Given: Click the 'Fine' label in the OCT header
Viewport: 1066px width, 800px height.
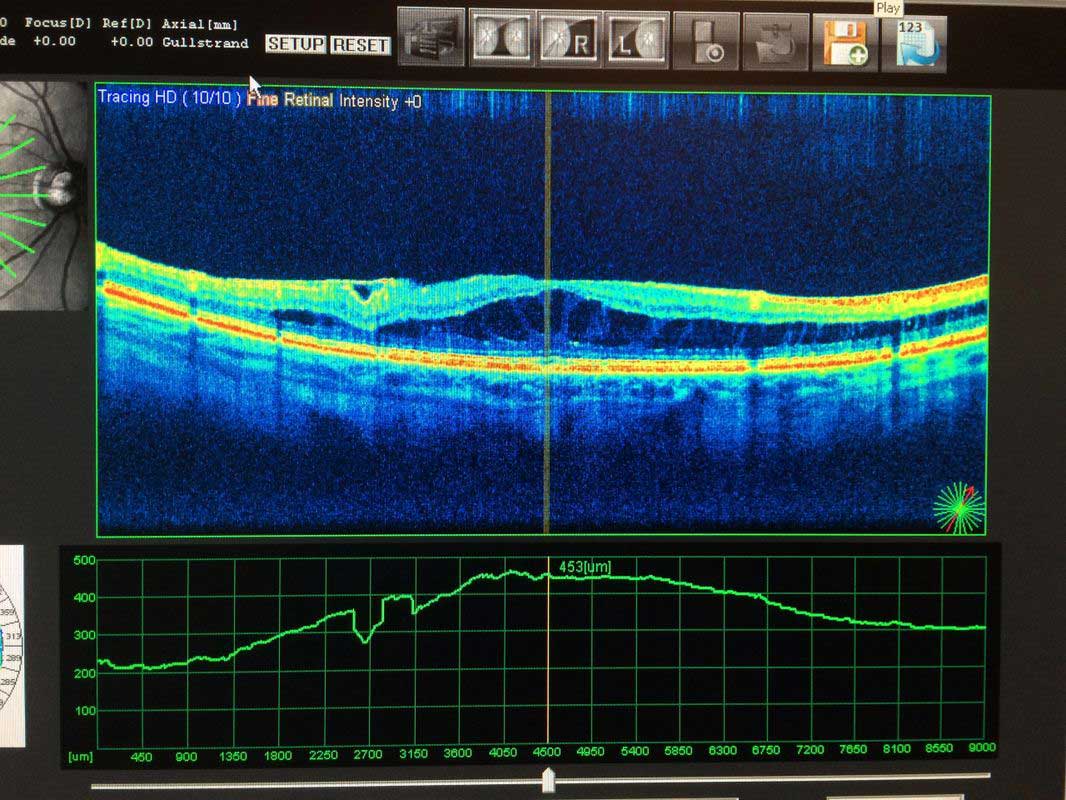Looking at the screenshot, I should 262,100.
